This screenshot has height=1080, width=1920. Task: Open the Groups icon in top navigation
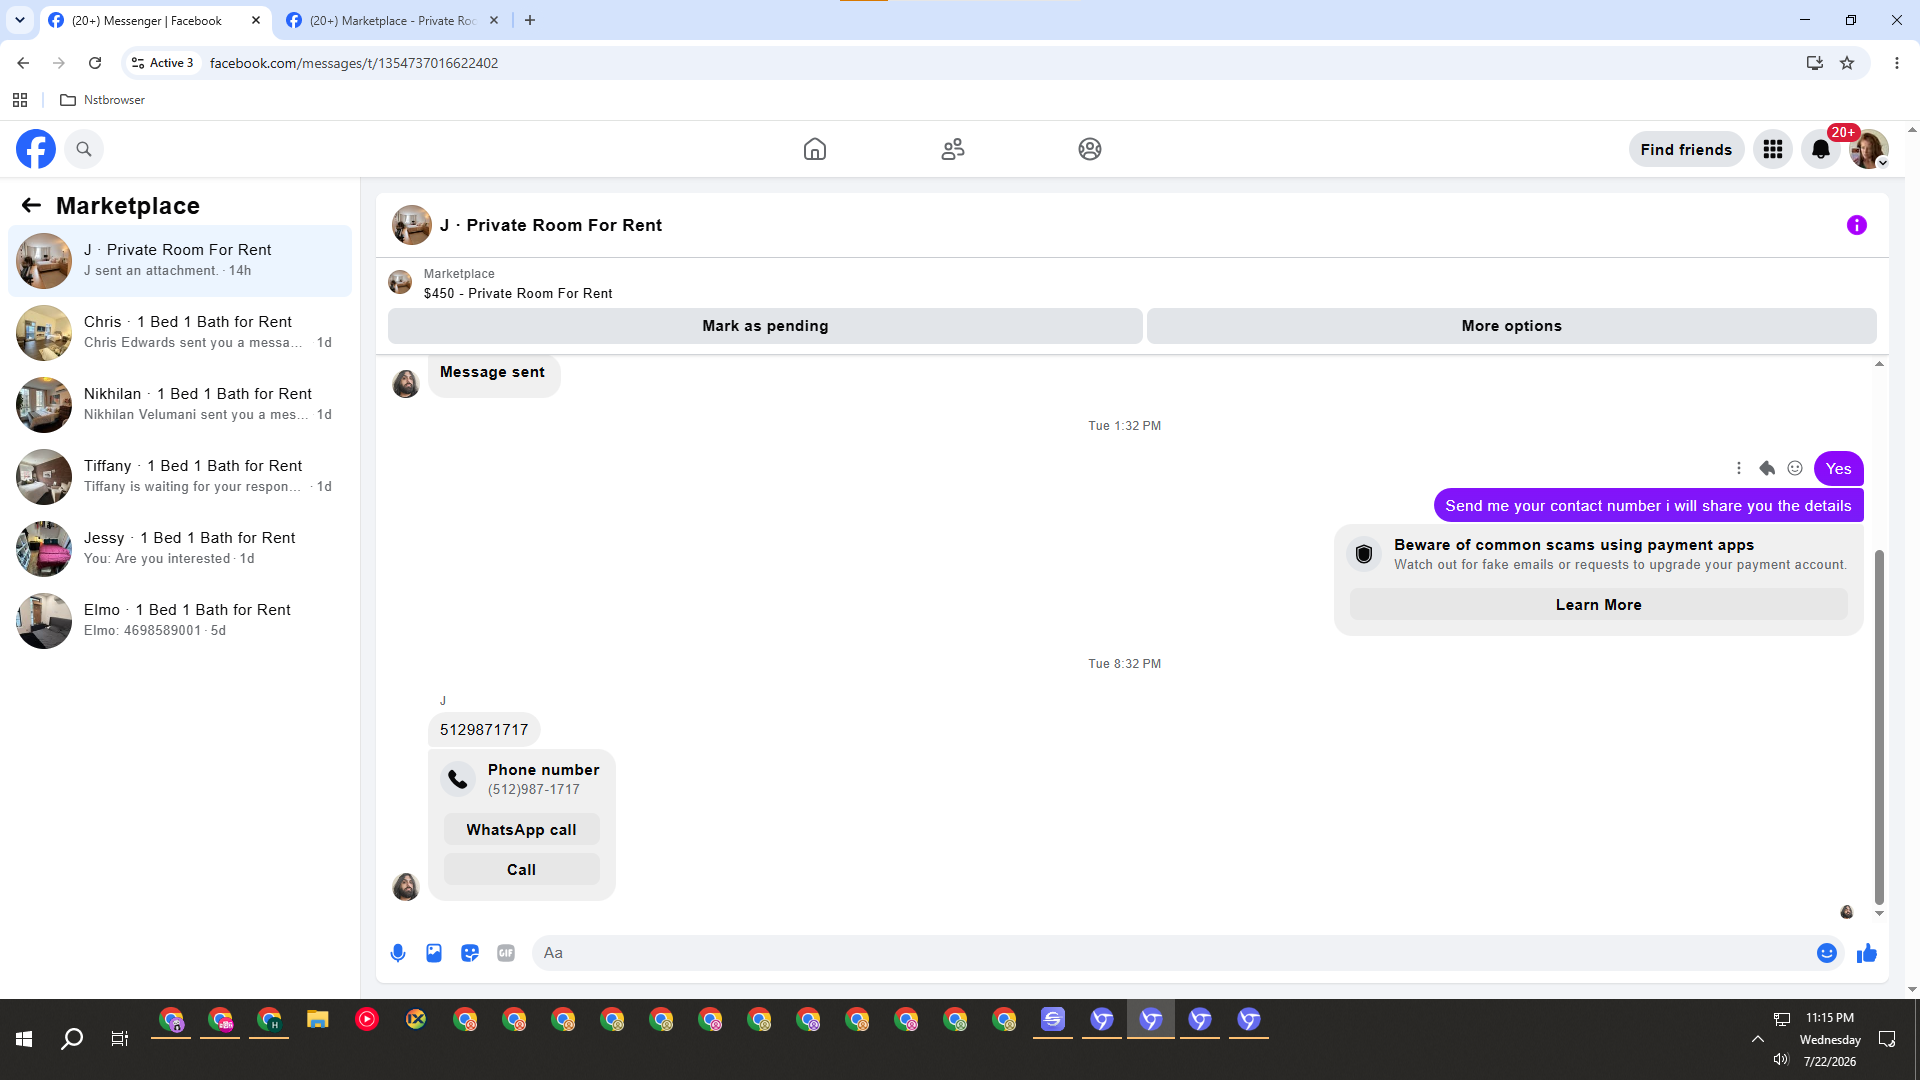point(1090,149)
